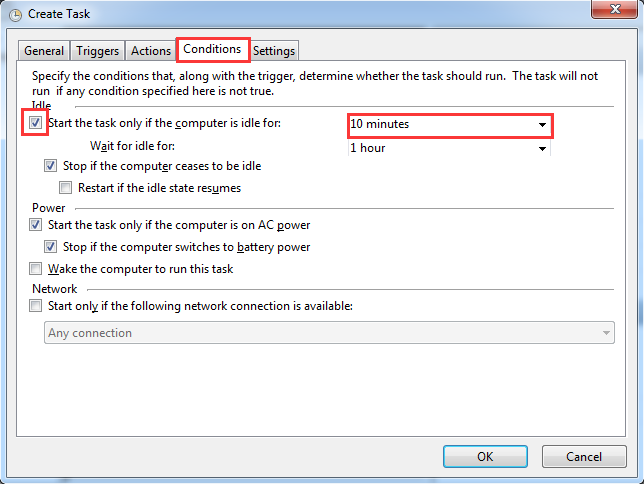
Task: Click the Any connection dropdown
Action: click(329, 333)
